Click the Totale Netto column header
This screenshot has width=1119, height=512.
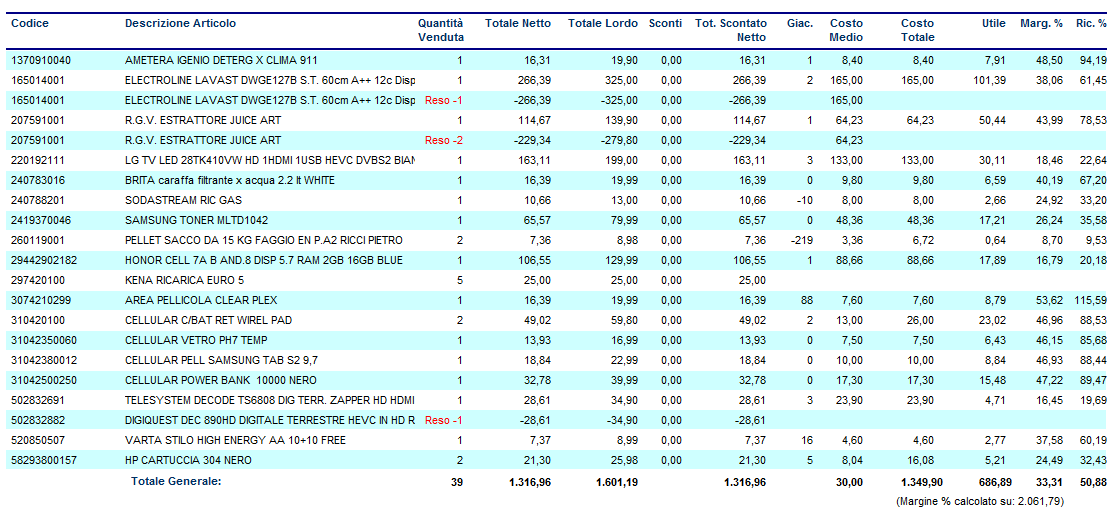tap(518, 24)
